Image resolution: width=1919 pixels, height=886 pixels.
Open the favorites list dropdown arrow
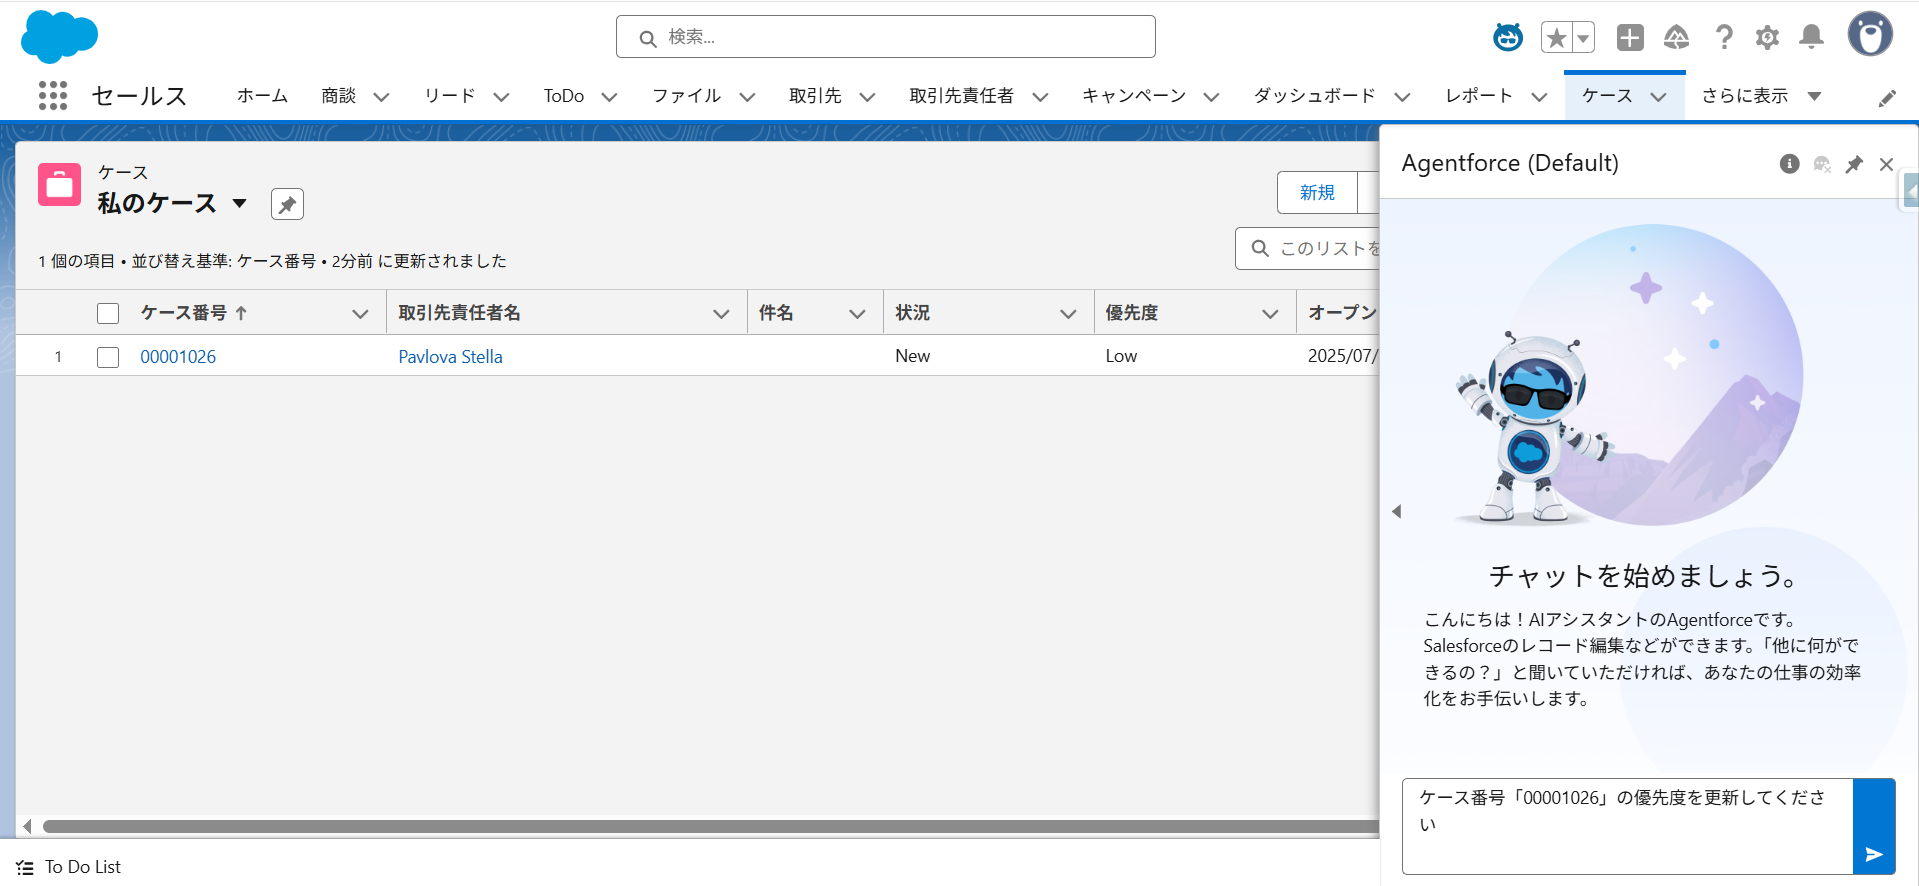tap(1583, 38)
